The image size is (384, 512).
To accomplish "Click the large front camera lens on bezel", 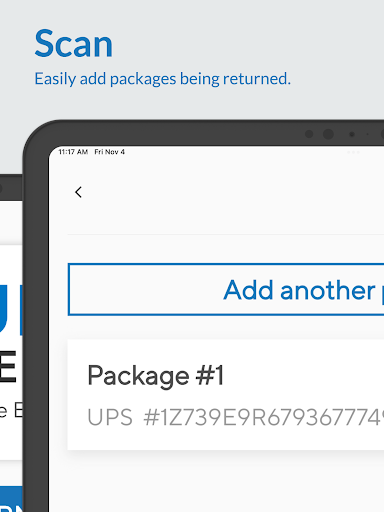I will pyautogui.click(x=328, y=134).
